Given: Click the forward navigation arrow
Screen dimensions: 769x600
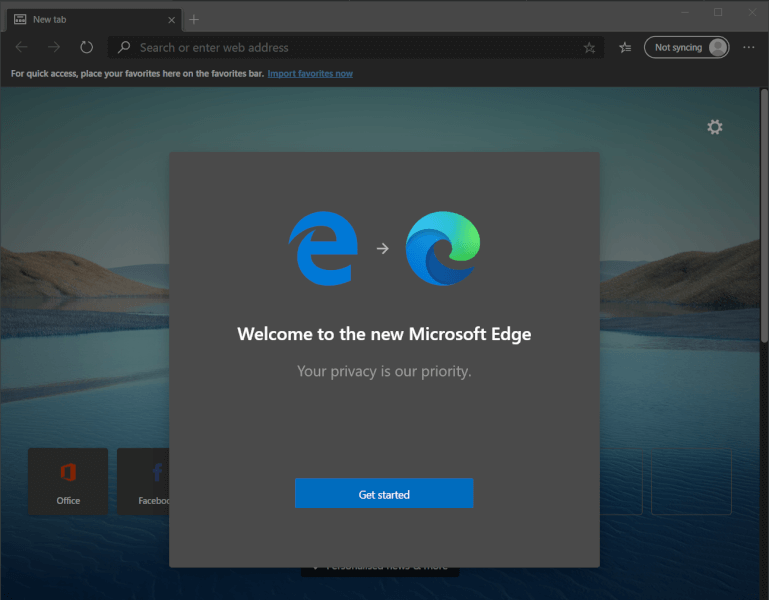Looking at the screenshot, I should pos(54,47).
